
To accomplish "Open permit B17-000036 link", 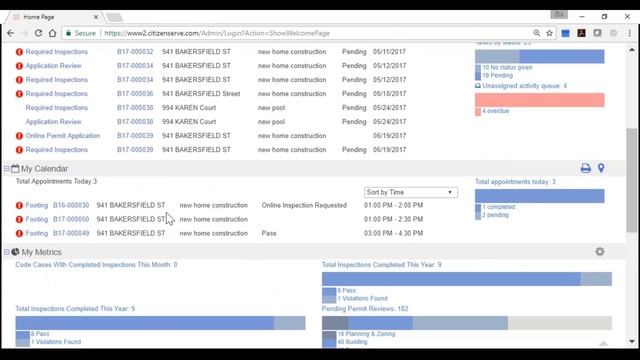I will 135,94.
